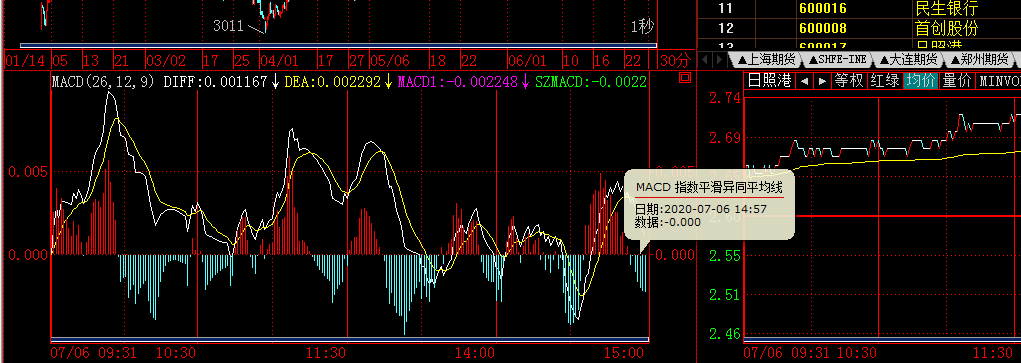Click the 30分 period label
Viewport: 1021px width, 363px height.
click(x=674, y=61)
